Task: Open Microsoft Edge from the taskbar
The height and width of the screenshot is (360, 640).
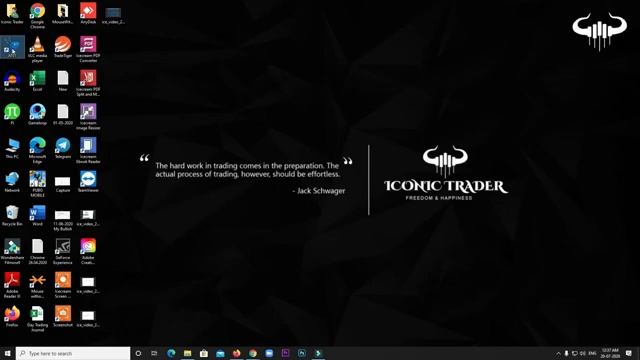Action: pyautogui.click(x=171, y=353)
